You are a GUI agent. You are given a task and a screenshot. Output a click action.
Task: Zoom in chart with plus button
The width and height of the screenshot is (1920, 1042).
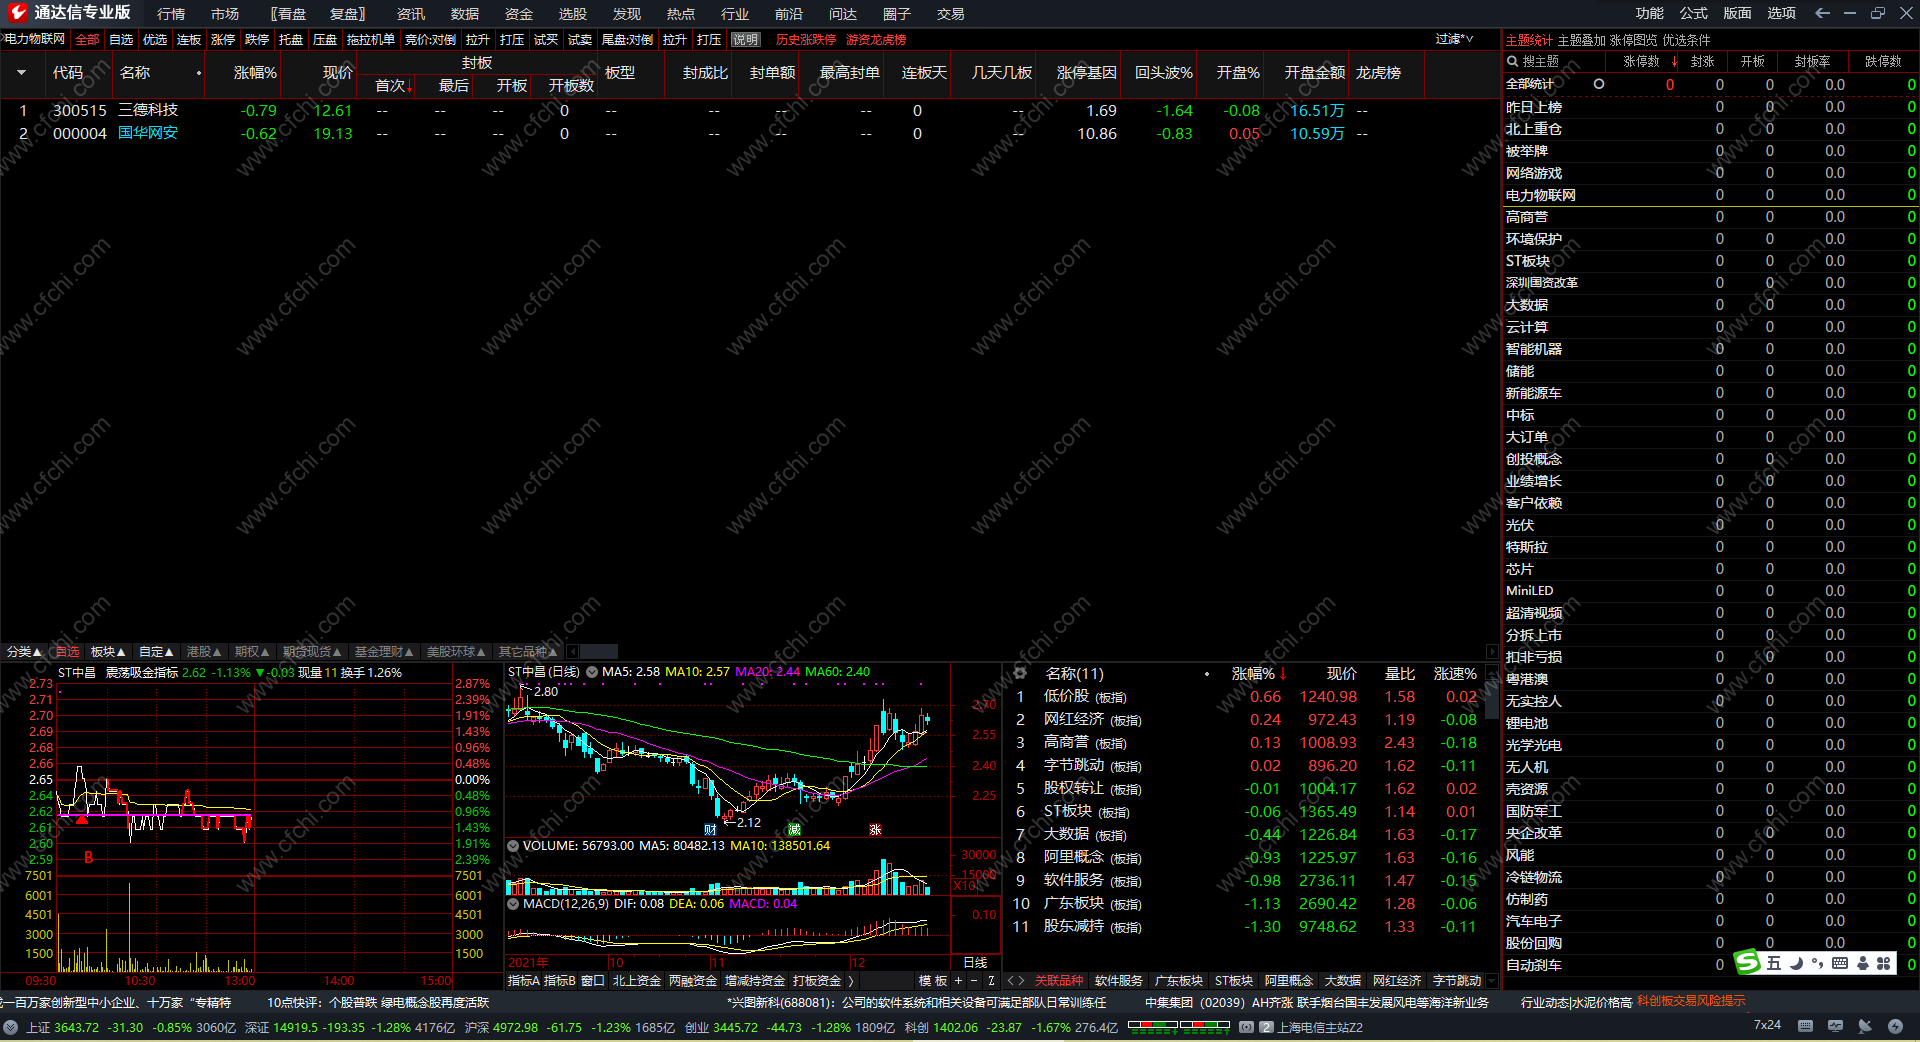pos(958,981)
